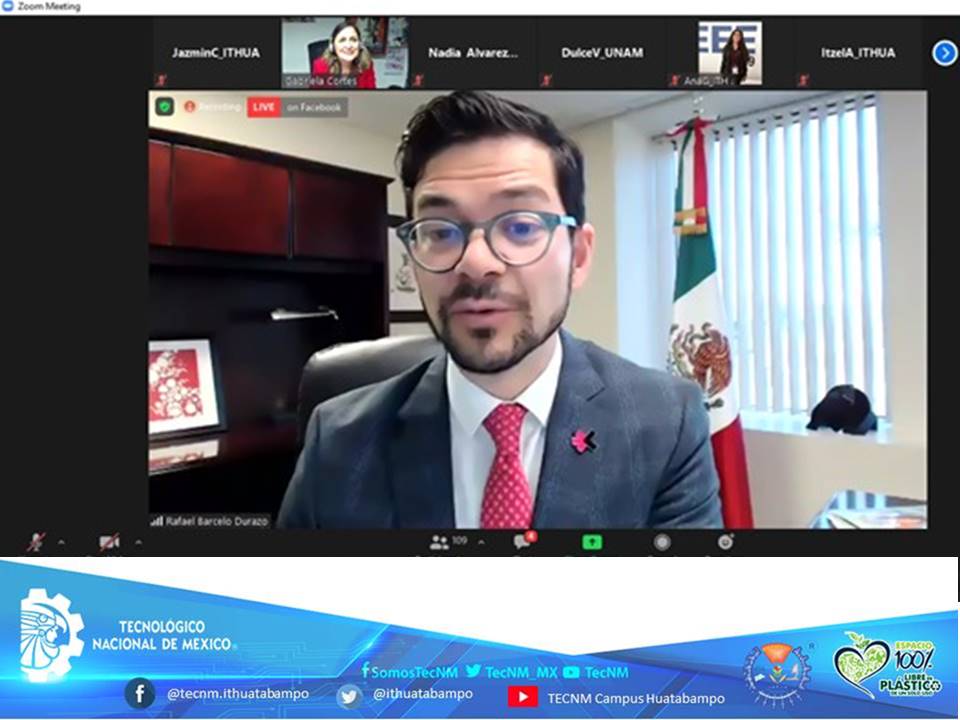The width and height of the screenshot is (960, 720).
Task: Select ItzelA_ITHUA participant tile
Action: (x=858, y=53)
